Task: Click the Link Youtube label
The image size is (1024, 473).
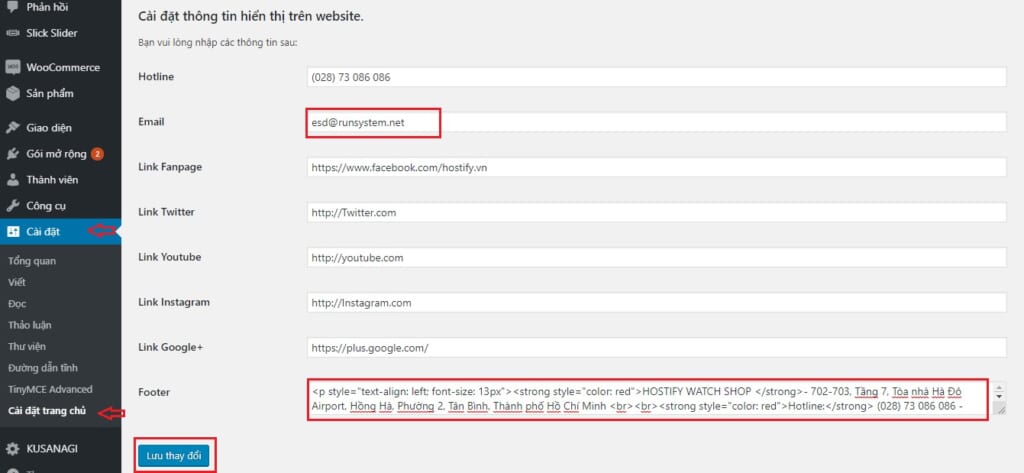Action: click(170, 257)
